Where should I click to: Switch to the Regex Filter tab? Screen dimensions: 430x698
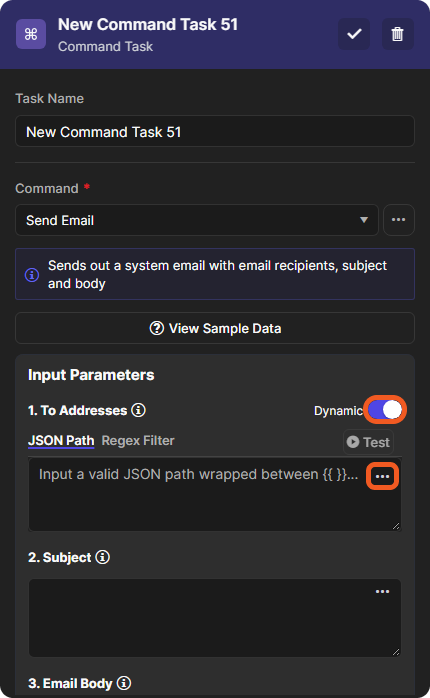[138, 441]
